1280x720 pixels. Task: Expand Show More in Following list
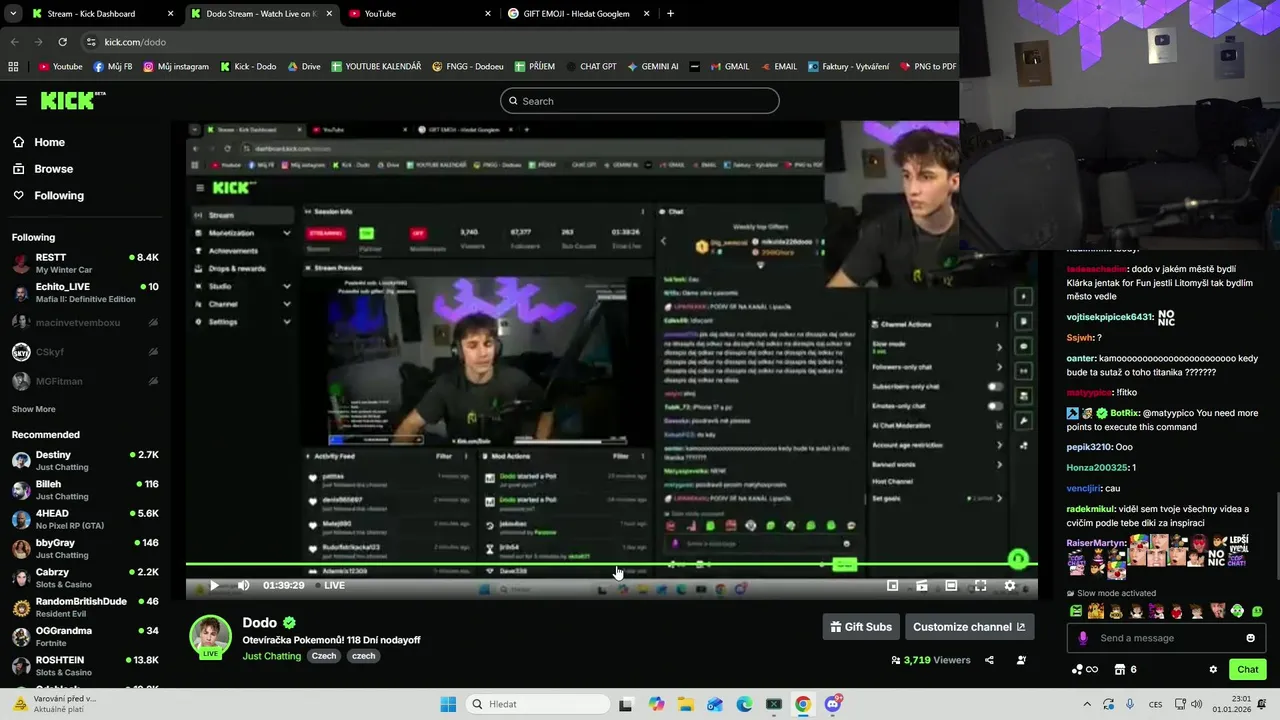coord(34,409)
